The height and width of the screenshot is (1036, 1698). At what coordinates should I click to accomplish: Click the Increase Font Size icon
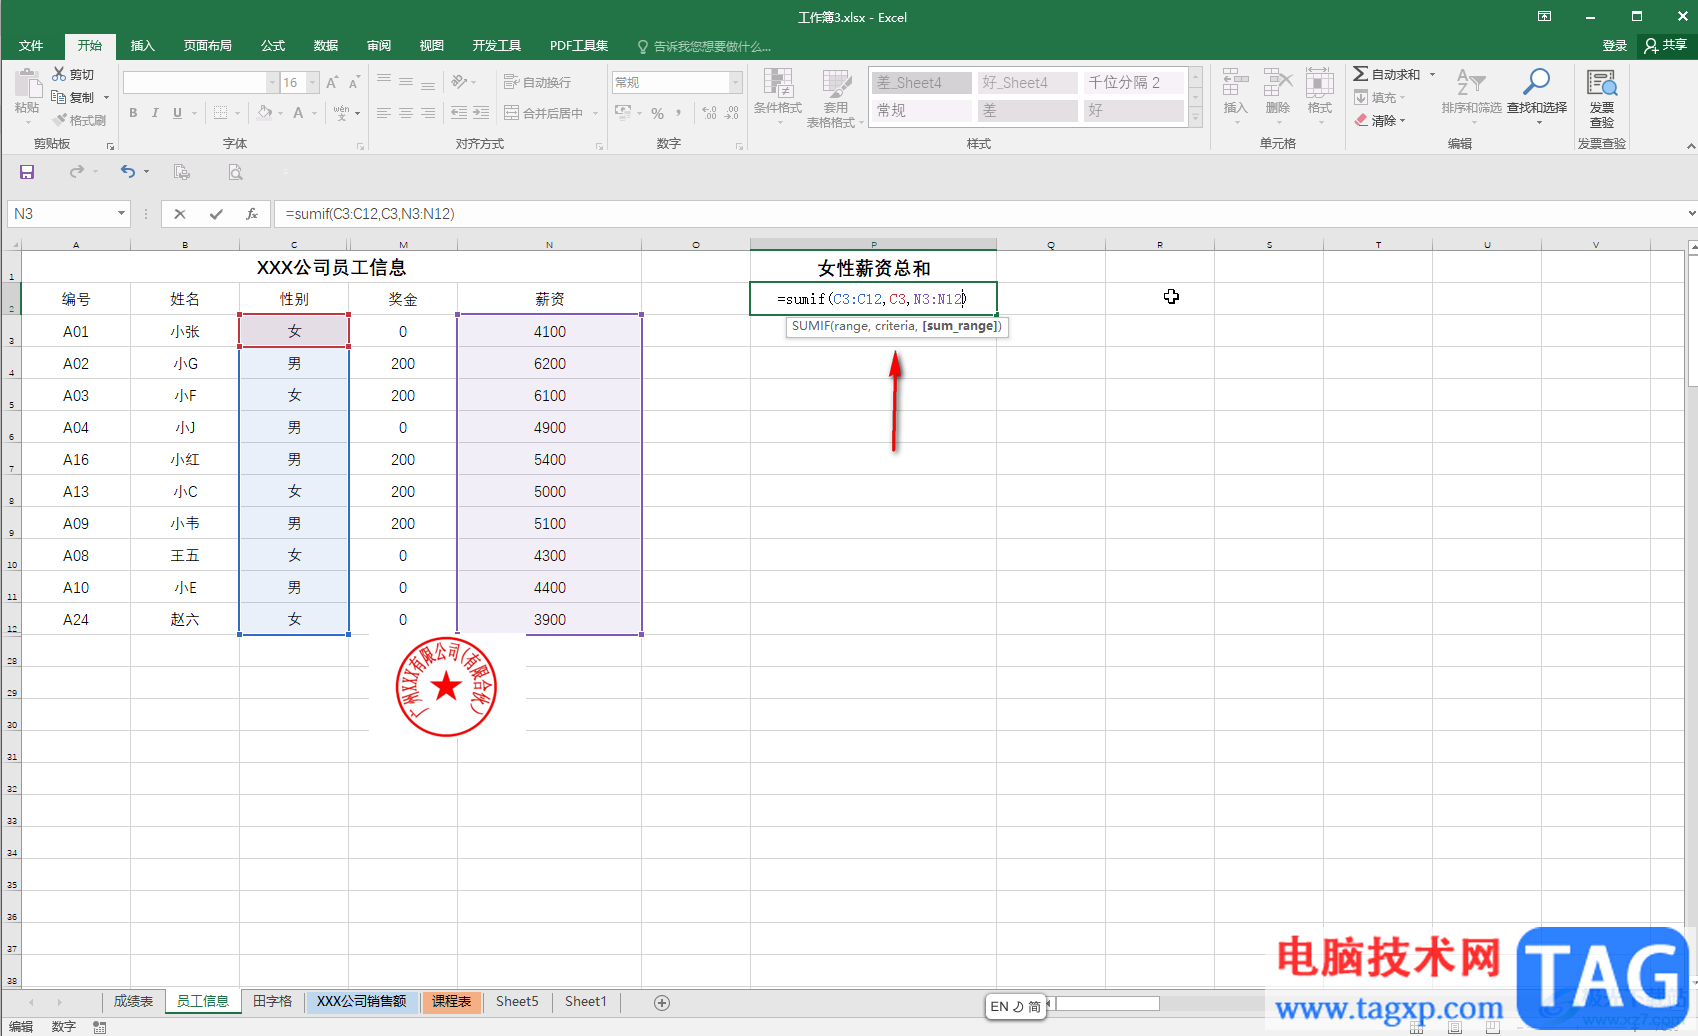pos(332,82)
